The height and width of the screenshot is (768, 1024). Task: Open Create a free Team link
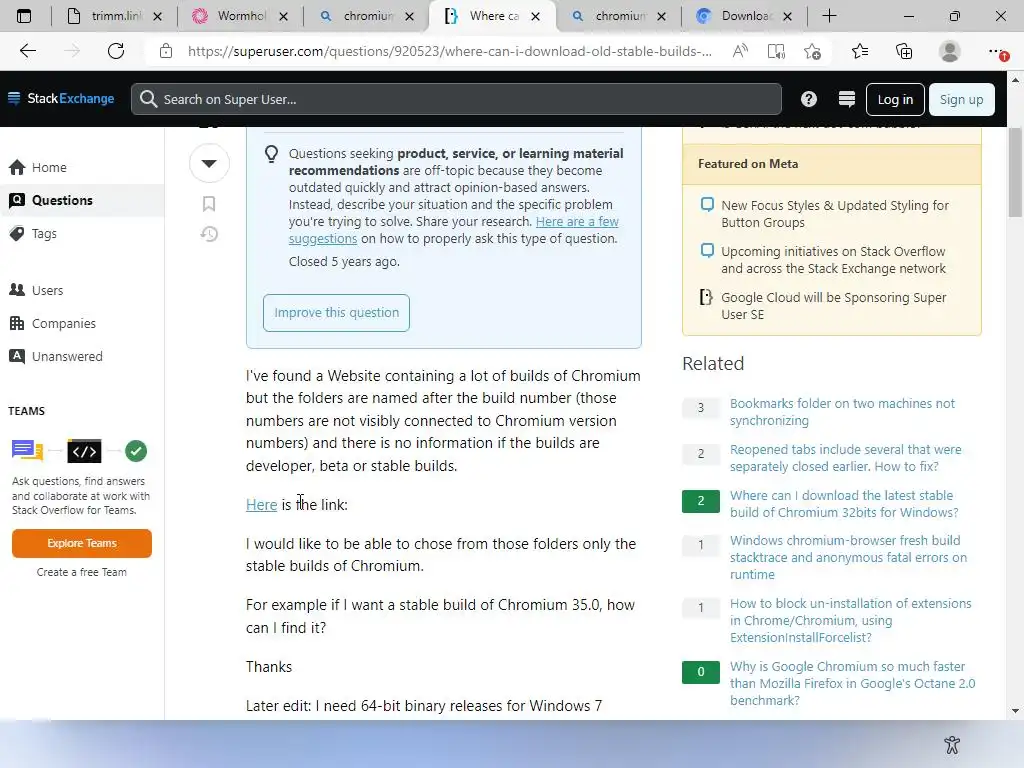[x=82, y=572]
